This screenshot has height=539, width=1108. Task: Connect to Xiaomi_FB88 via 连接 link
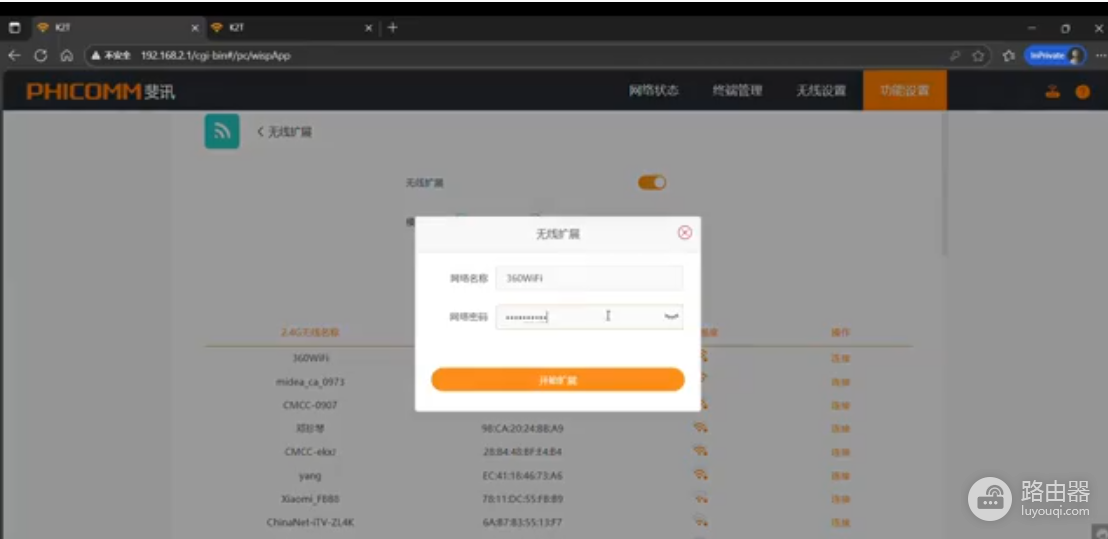point(840,499)
